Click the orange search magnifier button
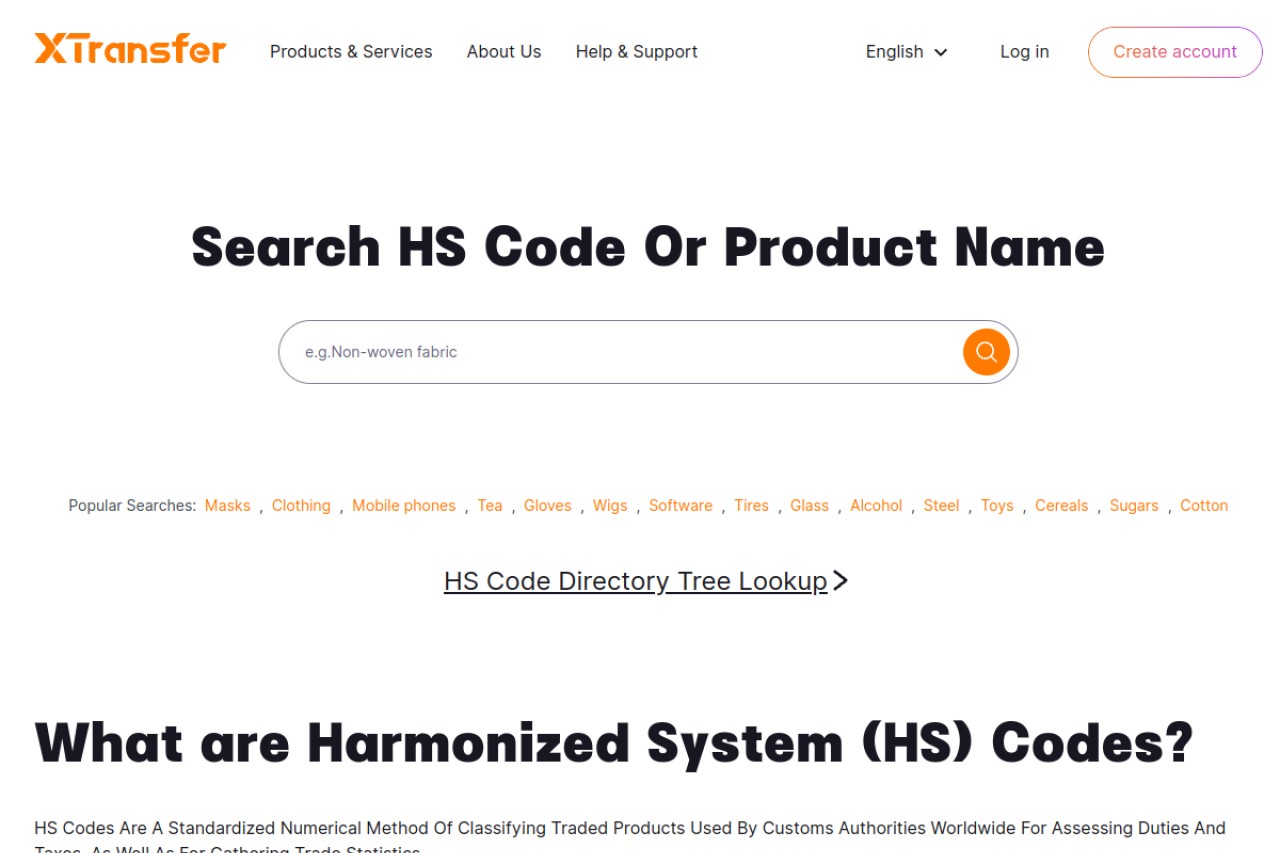The height and width of the screenshot is (853, 1280). [986, 352]
